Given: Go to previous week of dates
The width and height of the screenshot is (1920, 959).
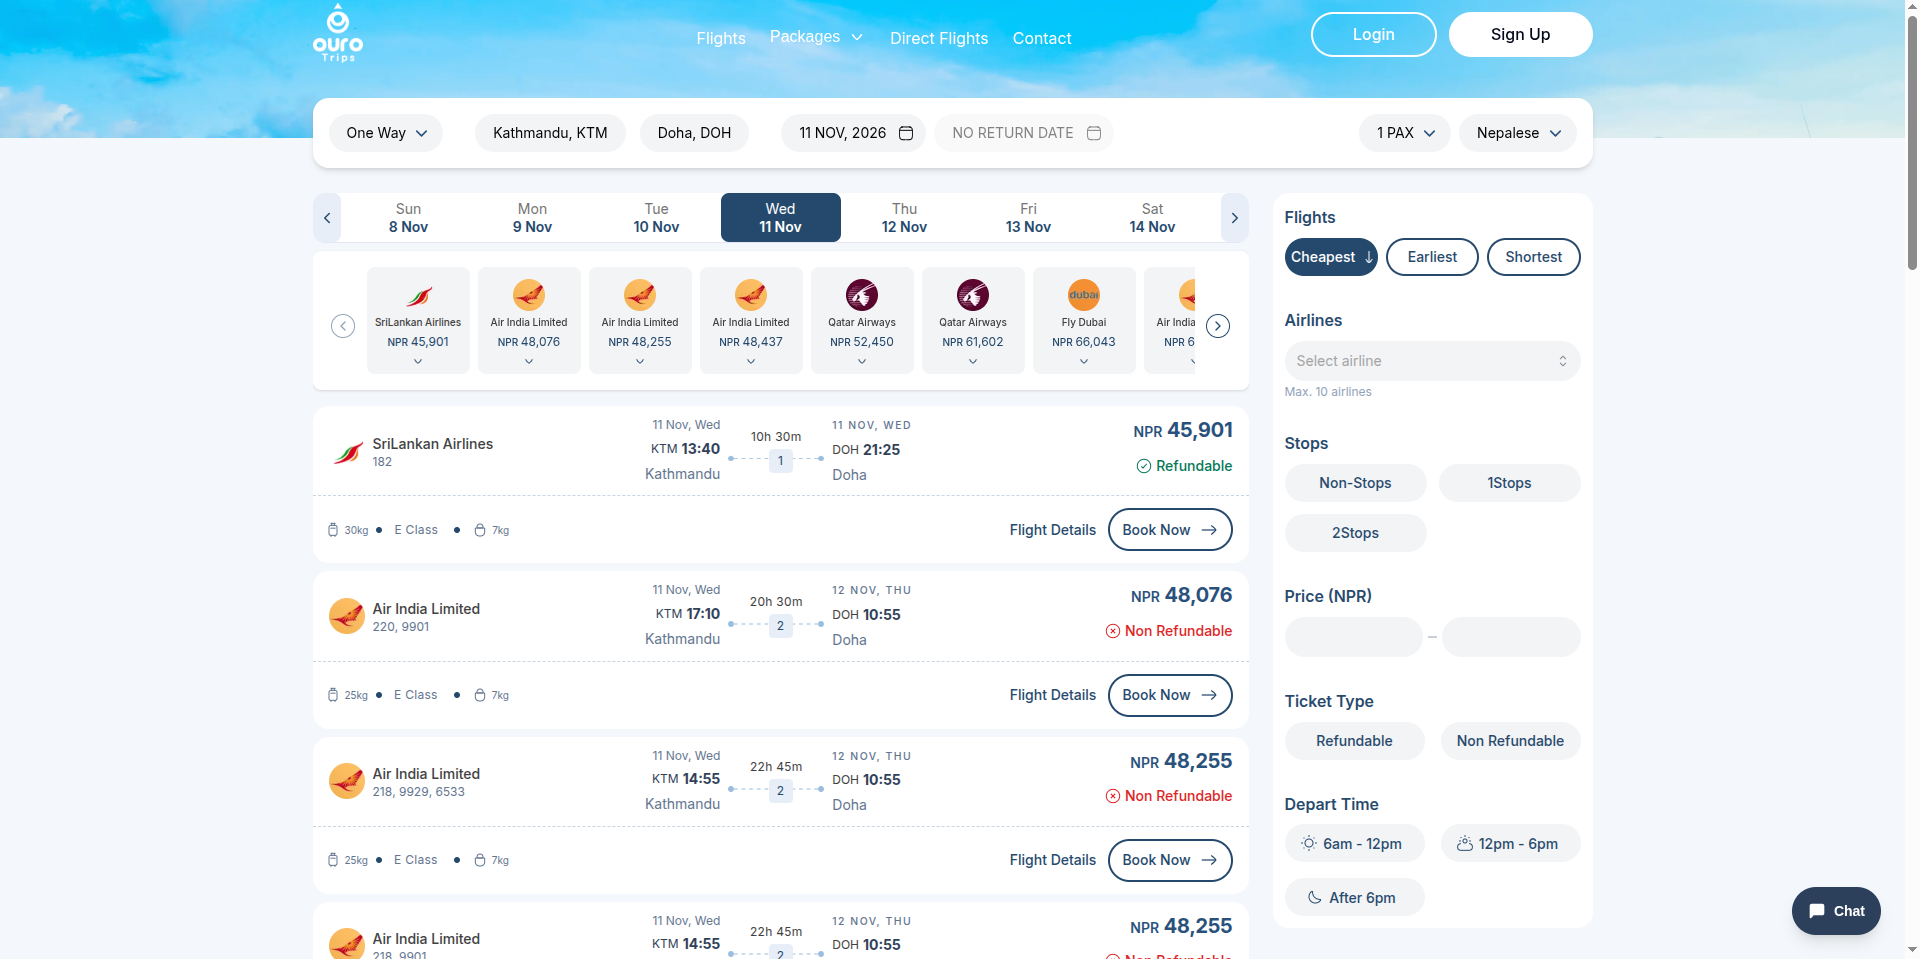Looking at the screenshot, I should click(x=327, y=218).
